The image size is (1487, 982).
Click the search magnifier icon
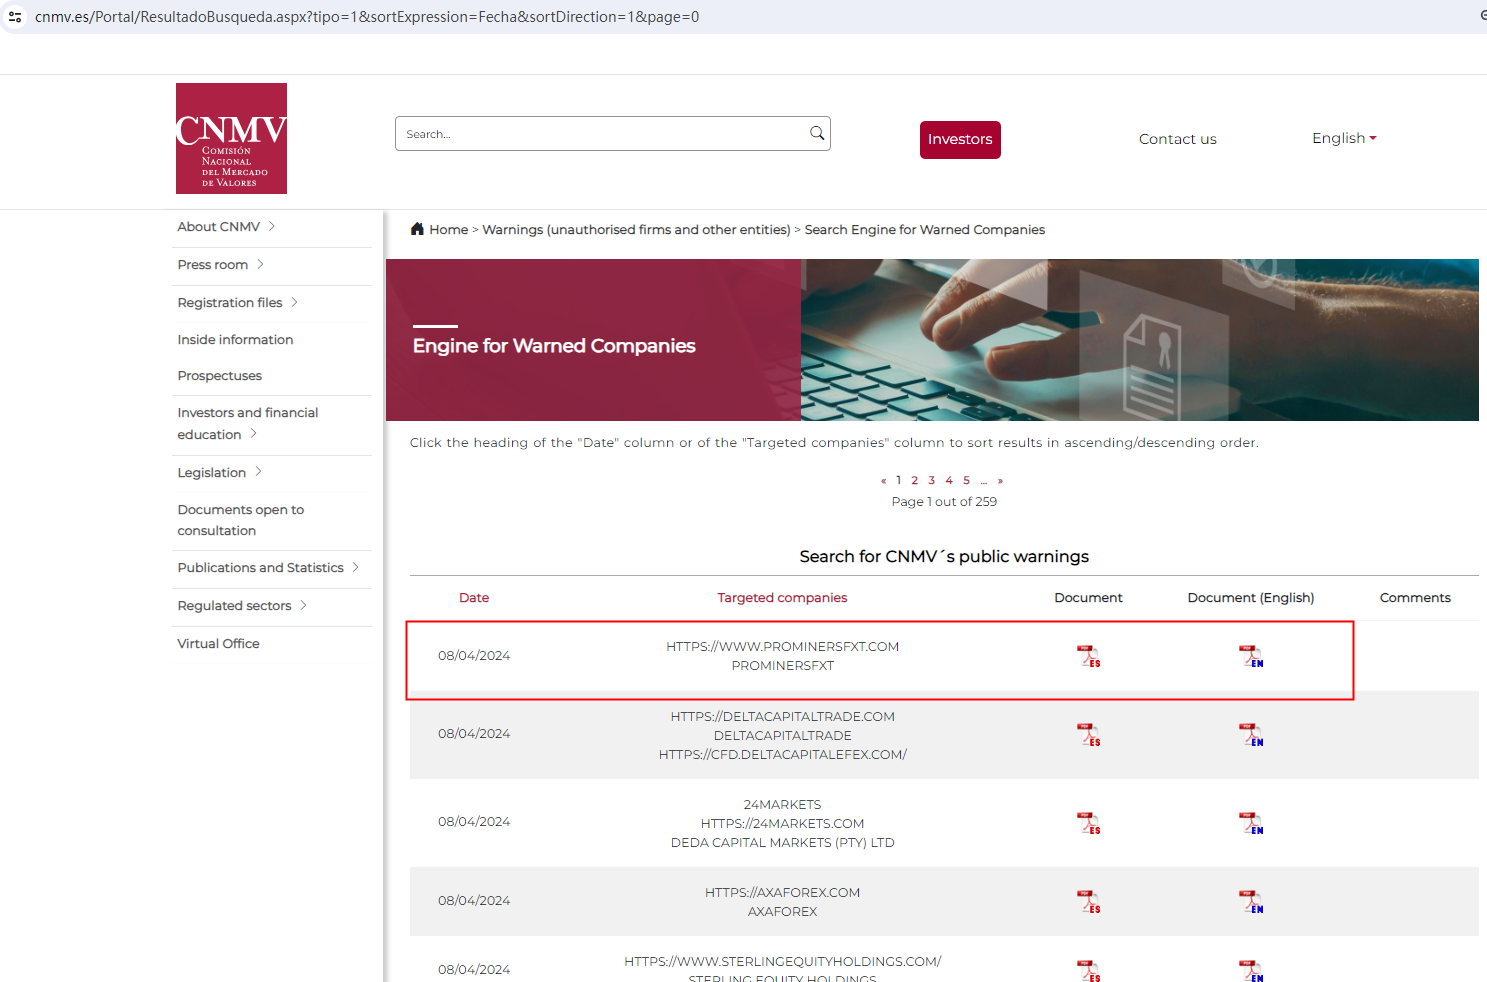pos(817,133)
